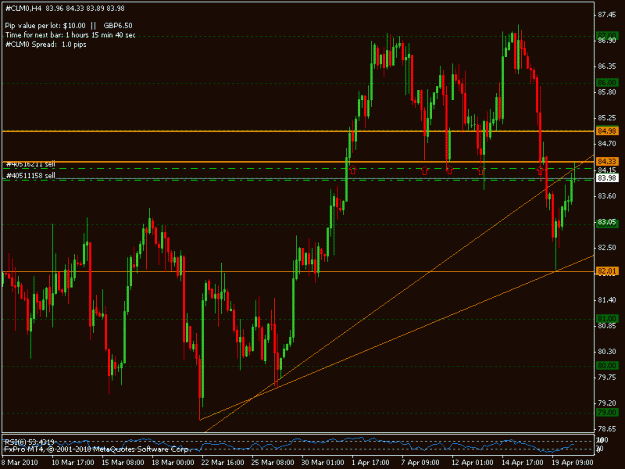Click the 81.40 price scale label
The height and width of the screenshot is (469, 625).
click(x=607, y=300)
